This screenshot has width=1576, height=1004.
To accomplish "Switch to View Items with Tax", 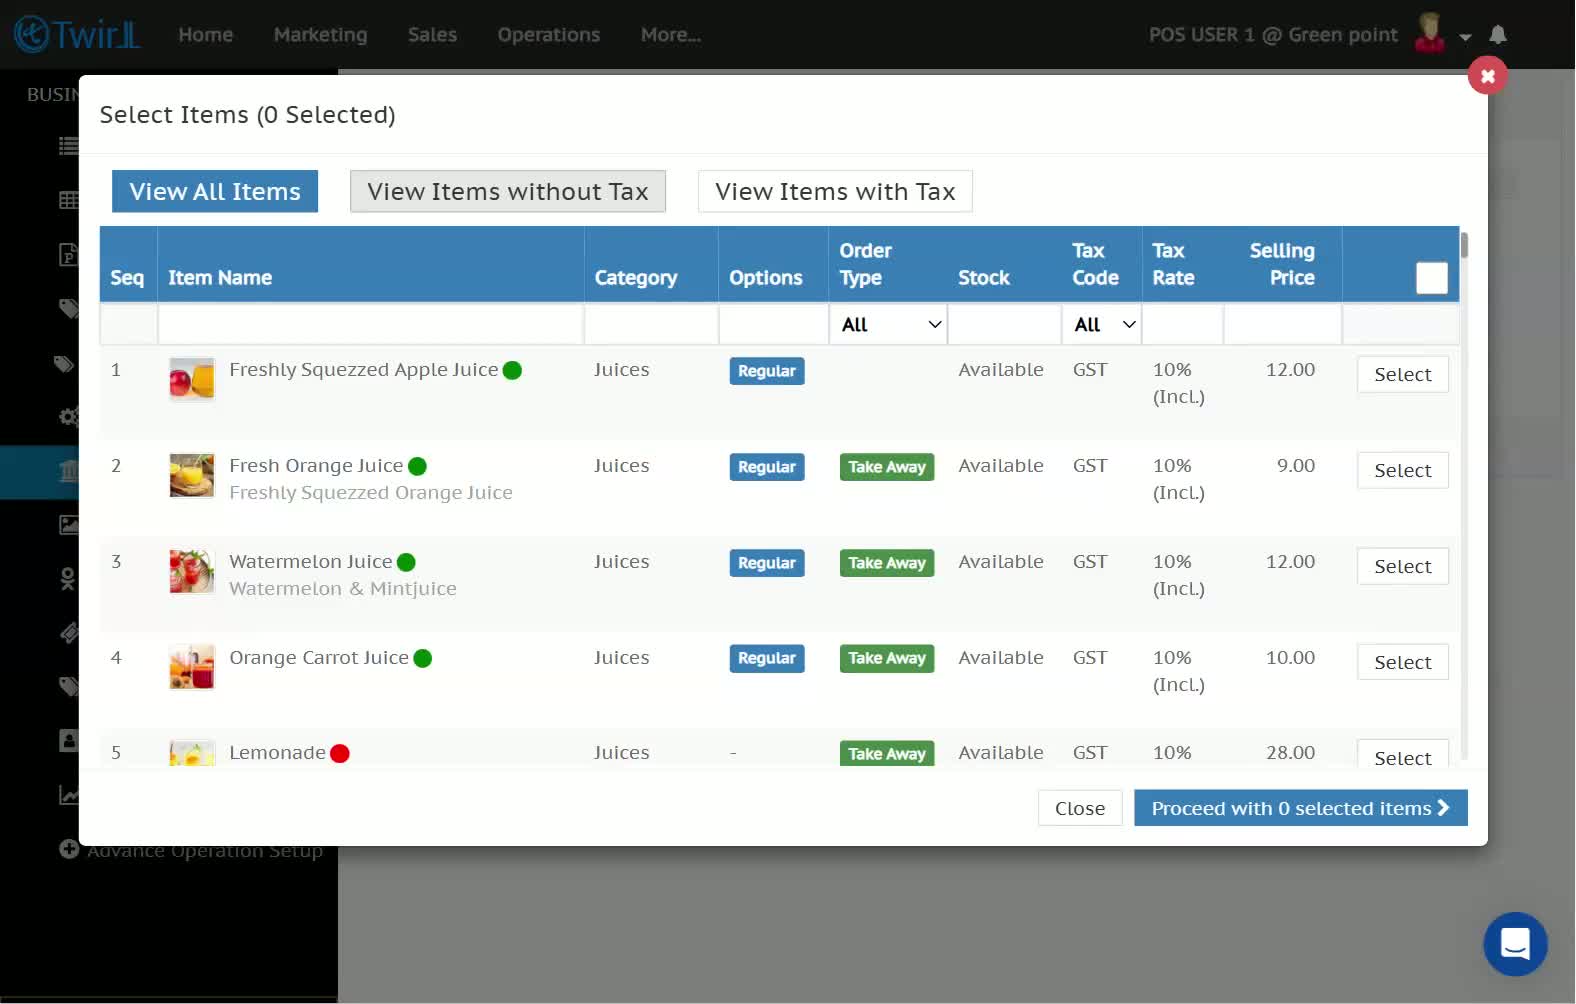I will [835, 191].
